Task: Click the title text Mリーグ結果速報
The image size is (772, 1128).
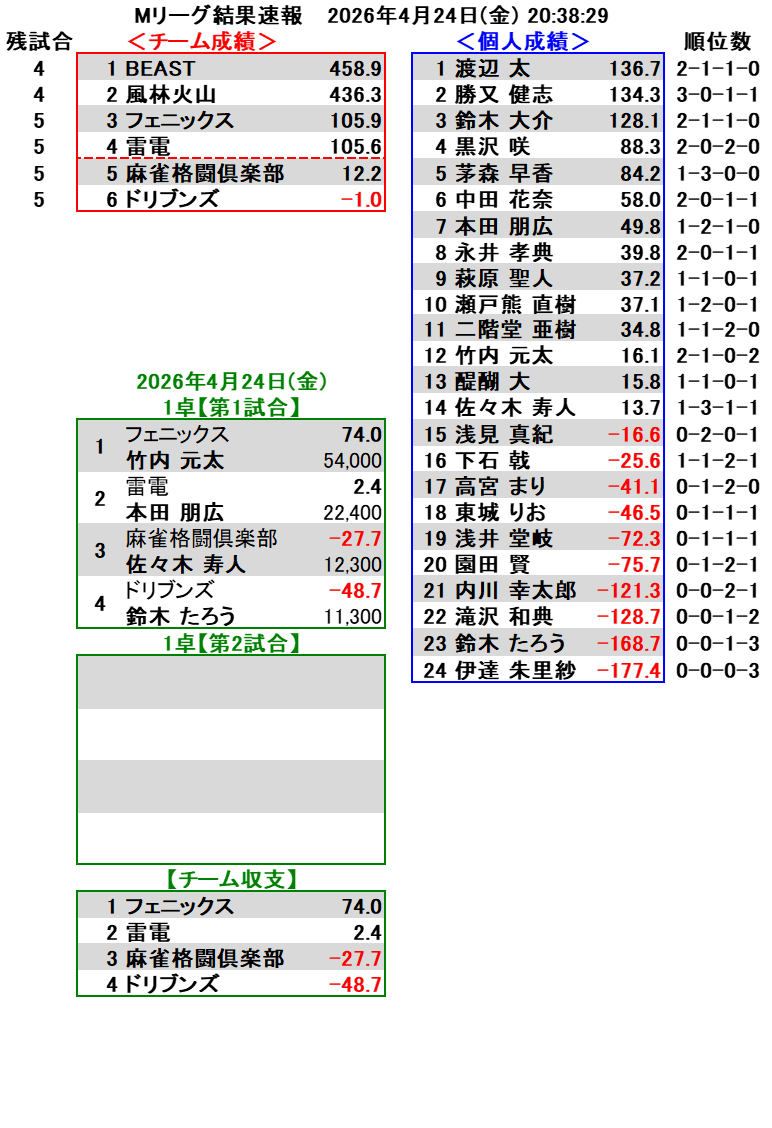Action: [x=219, y=15]
